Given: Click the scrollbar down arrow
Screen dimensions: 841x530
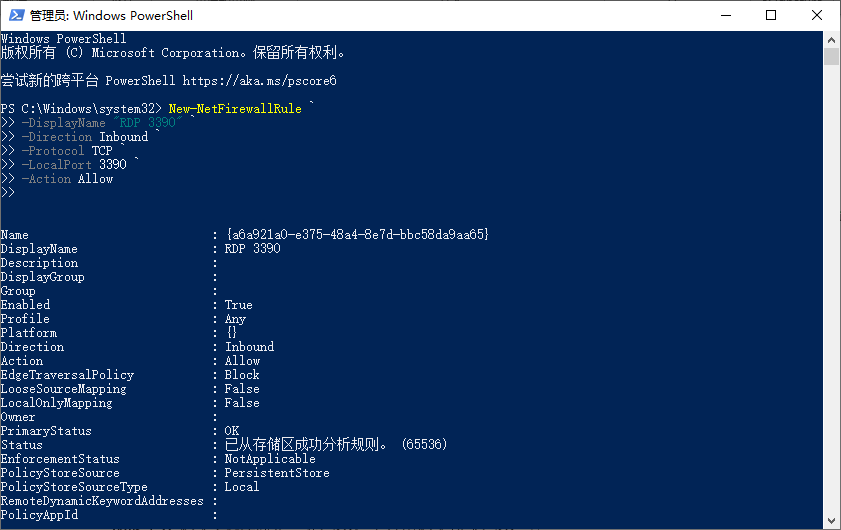Looking at the screenshot, I should pyautogui.click(x=831, y=520).
